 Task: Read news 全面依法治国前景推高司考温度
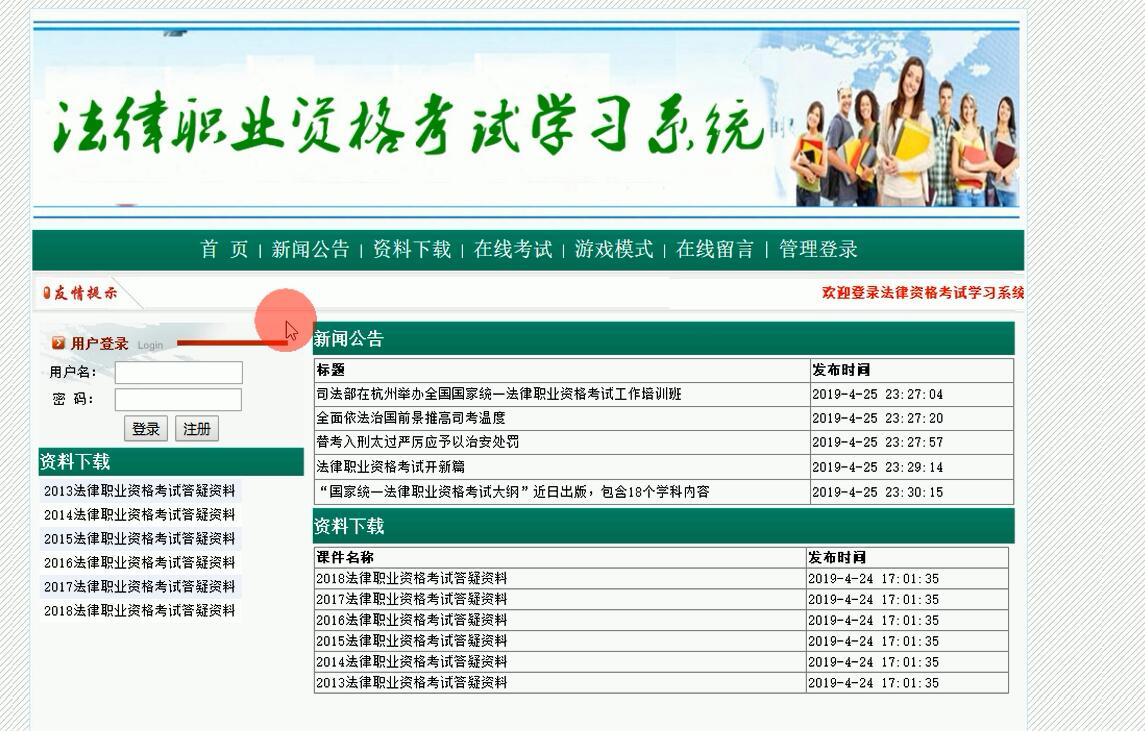click(x=410, y=418)
